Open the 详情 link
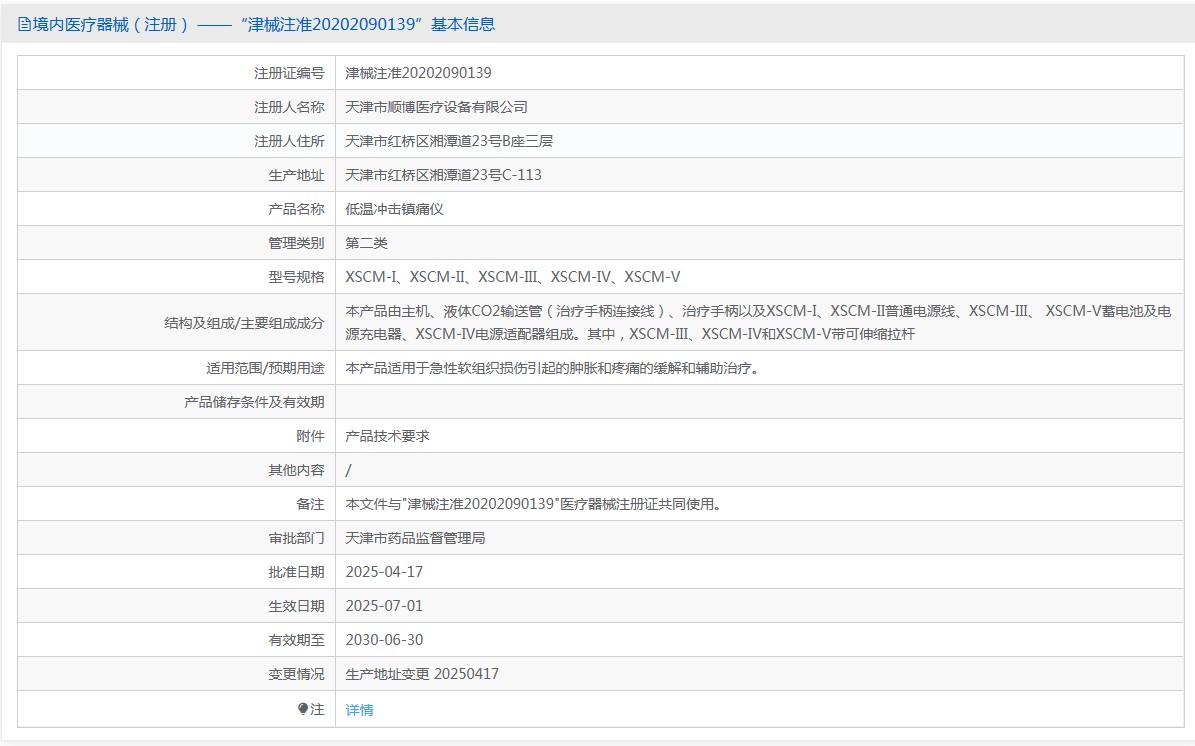This screenshot has height=746, width=1195. coord(360,709)
